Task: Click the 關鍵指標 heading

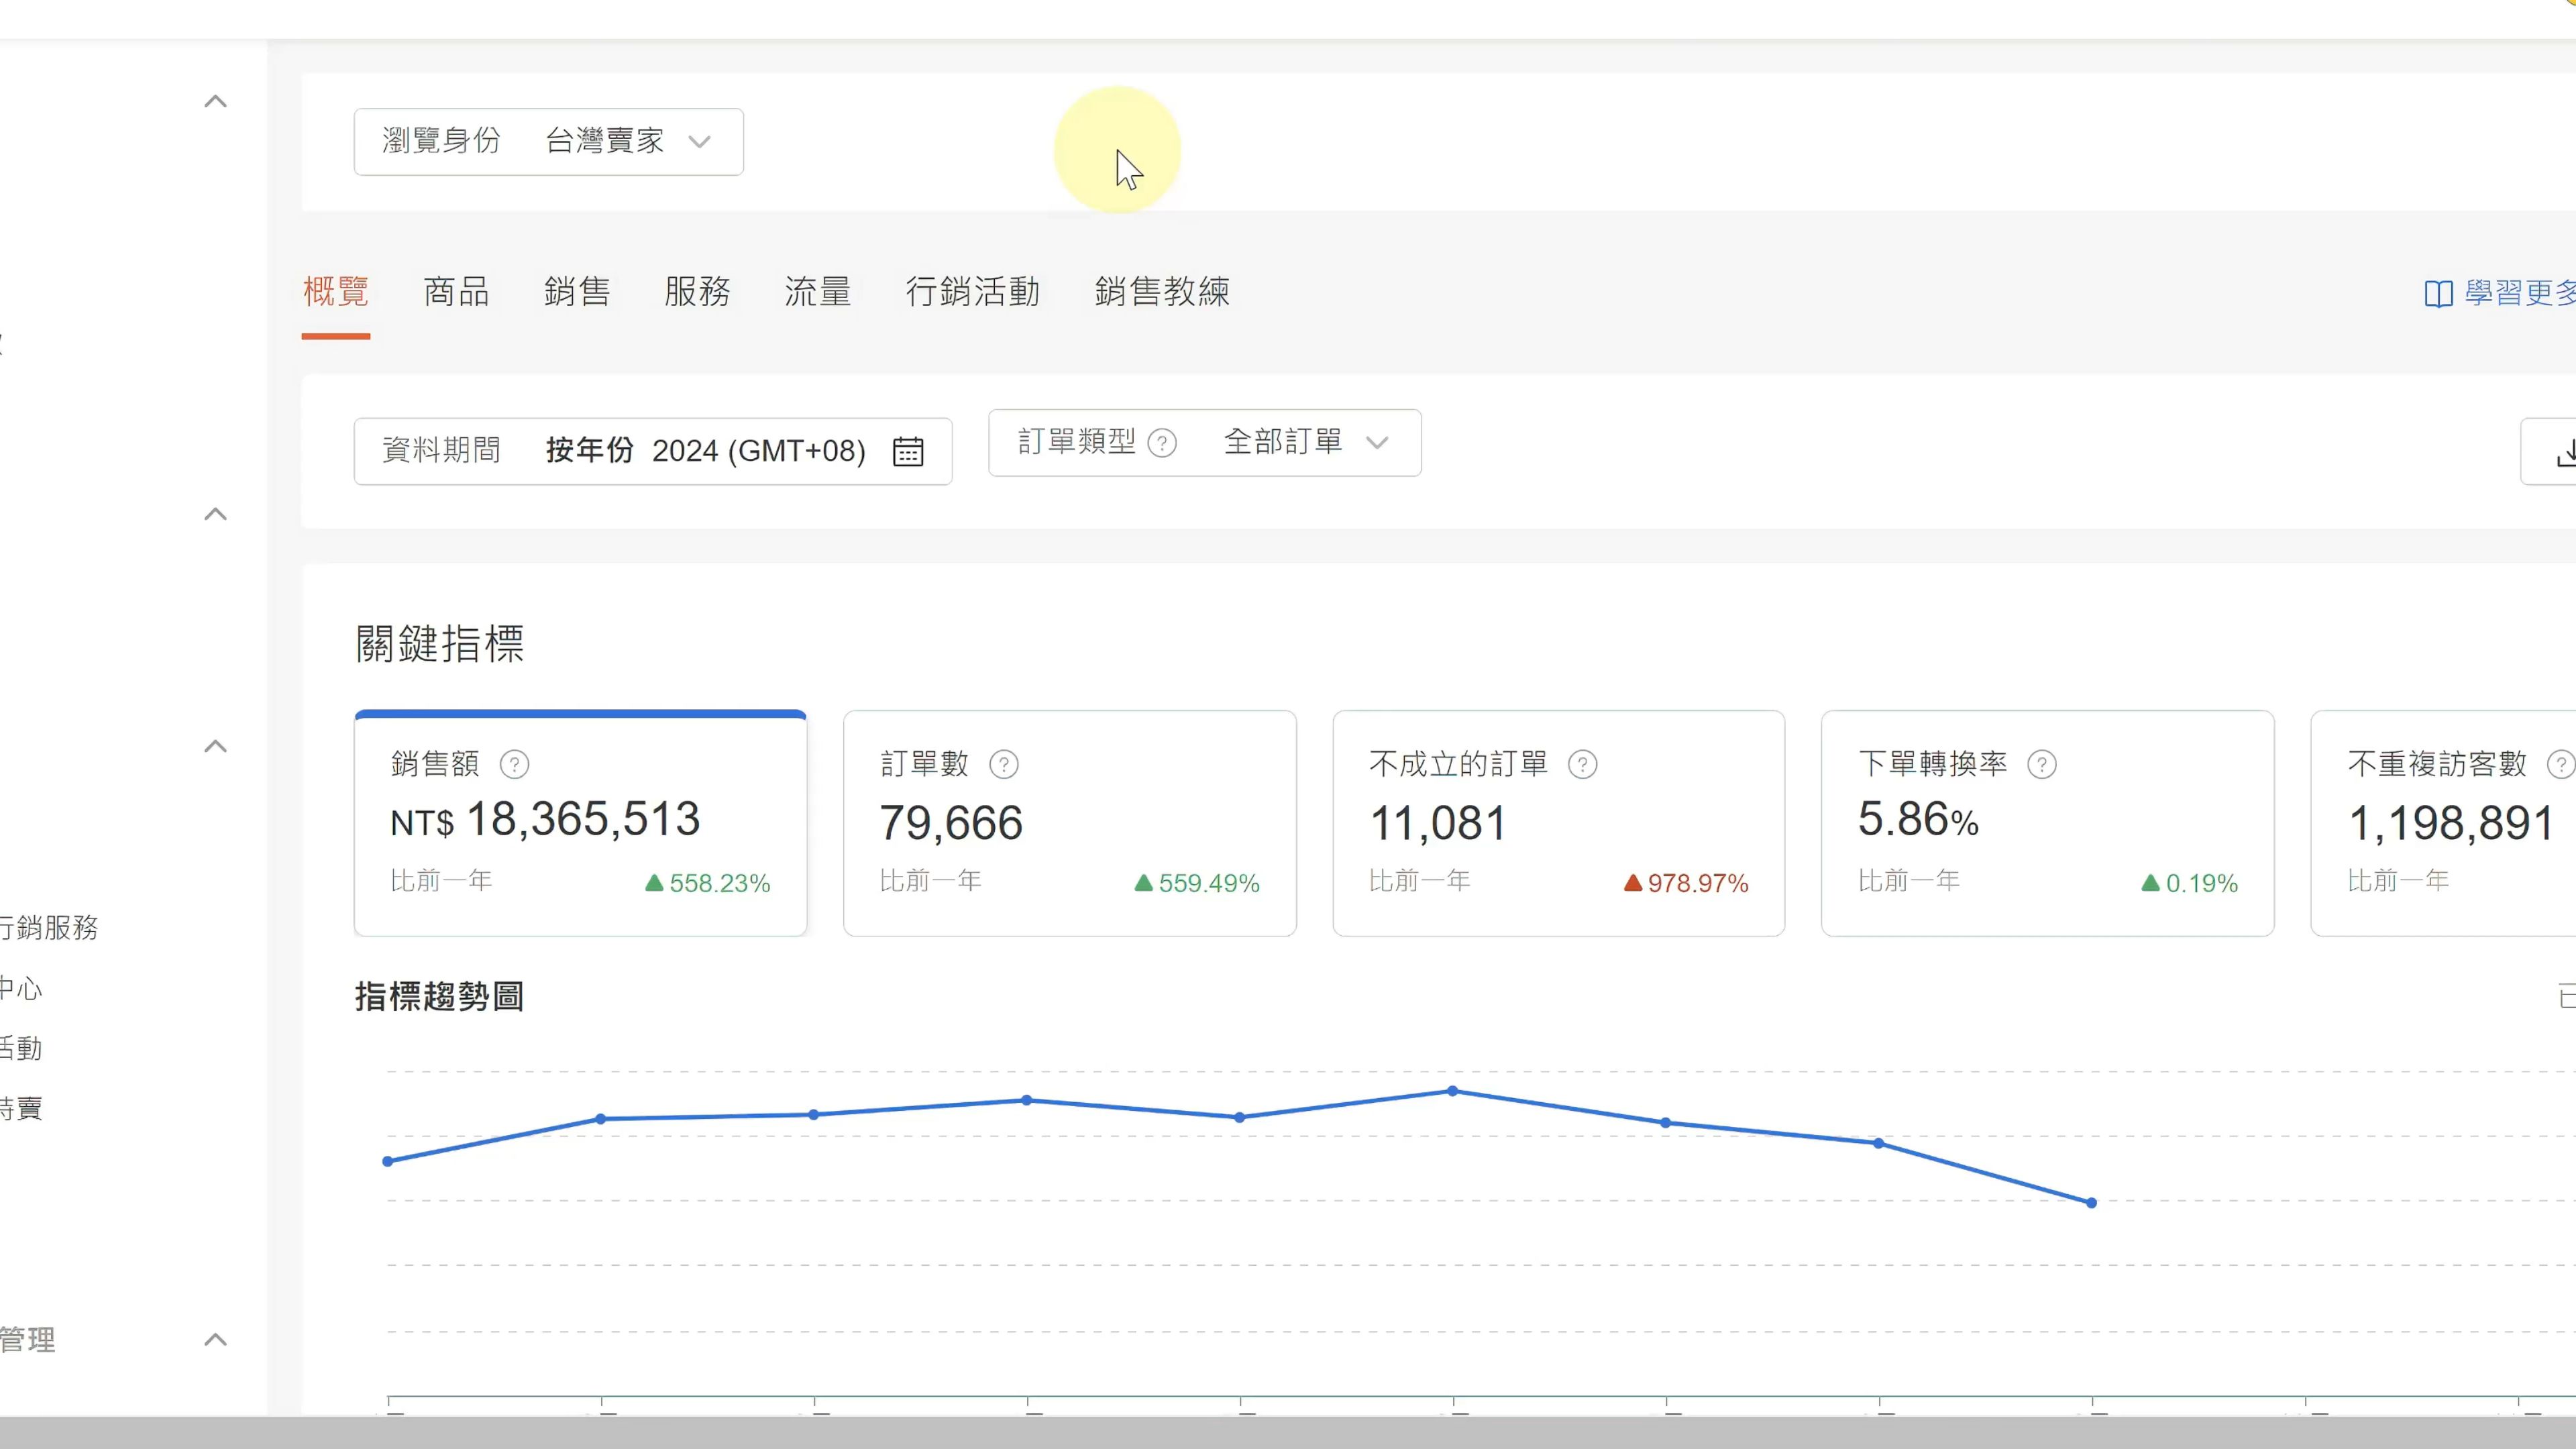Action: pos(439,643)
